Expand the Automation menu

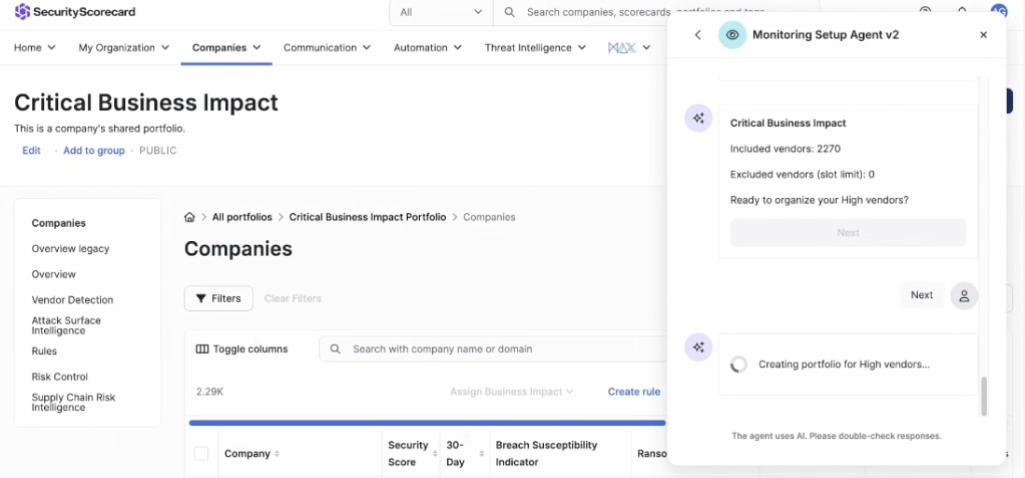[428, 48]
